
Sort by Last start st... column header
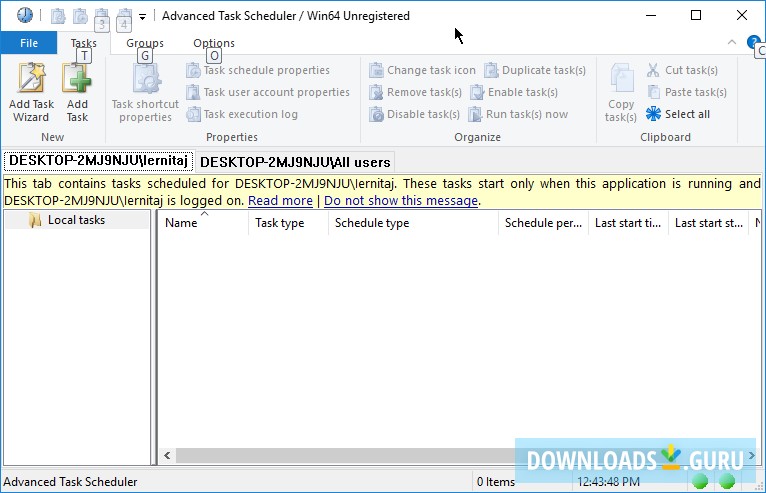708,223
